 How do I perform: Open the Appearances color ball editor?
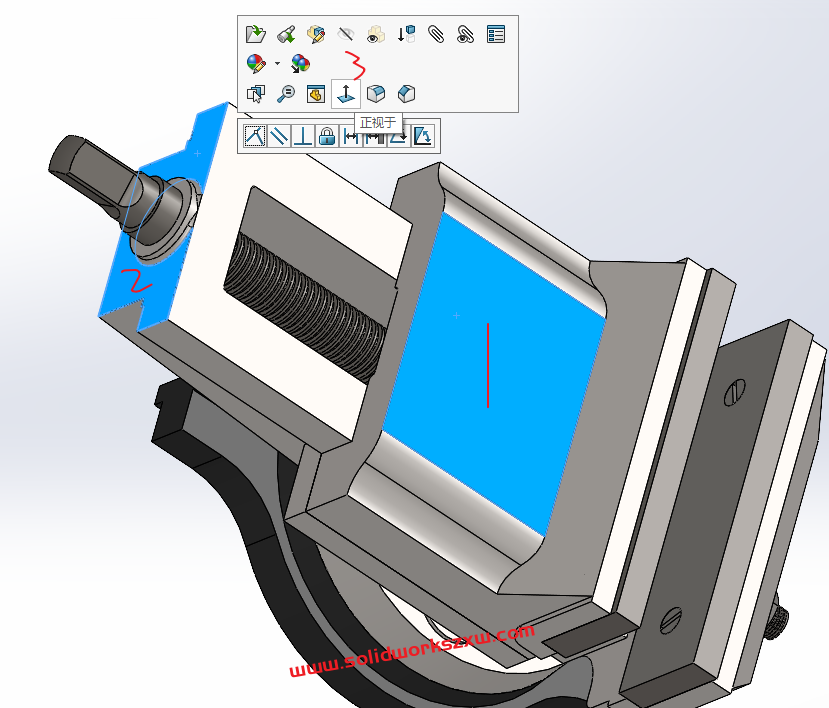click(x=256, y=64)
